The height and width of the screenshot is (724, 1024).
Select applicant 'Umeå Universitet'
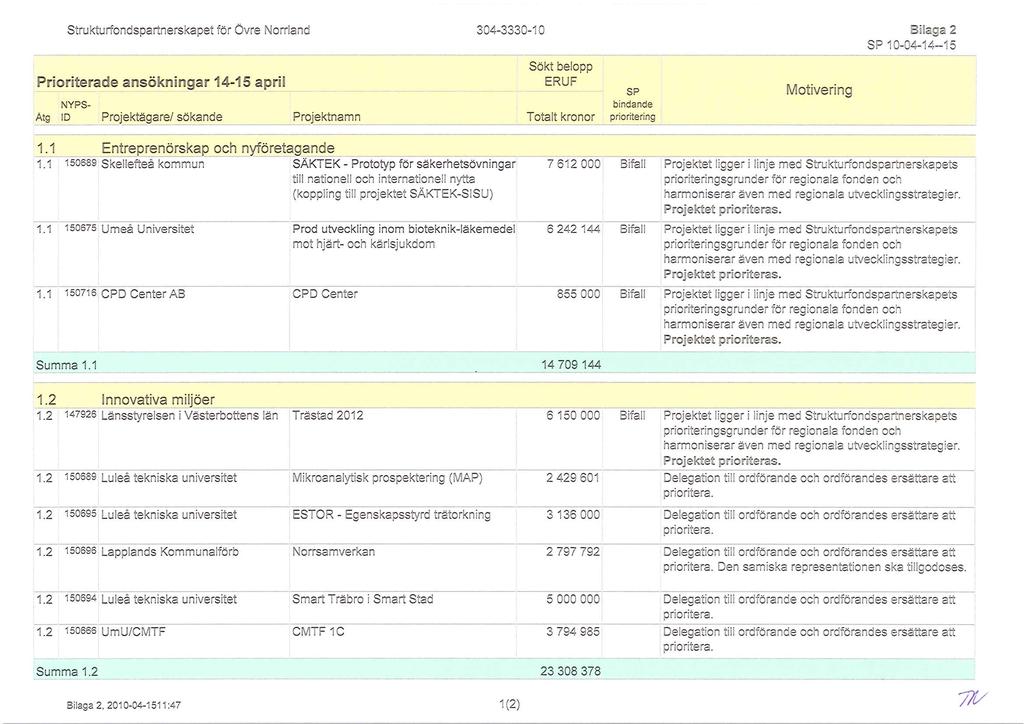click(147, 229)
